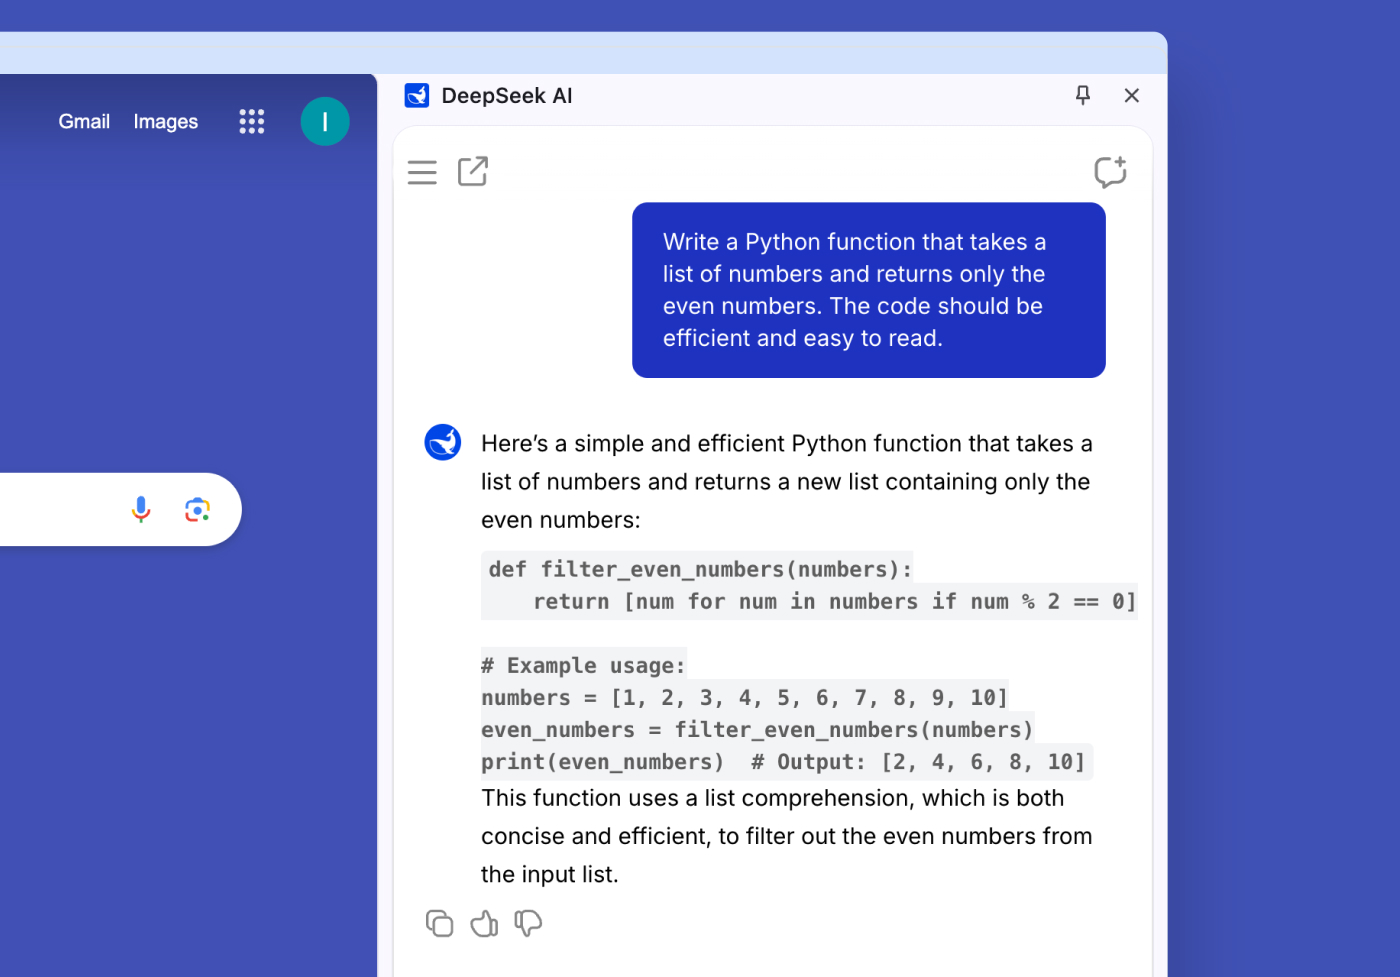Search by image with Google Lens
Image resolution: width=1400 pixels, height=977 pixels.
[x=197, y=510]
